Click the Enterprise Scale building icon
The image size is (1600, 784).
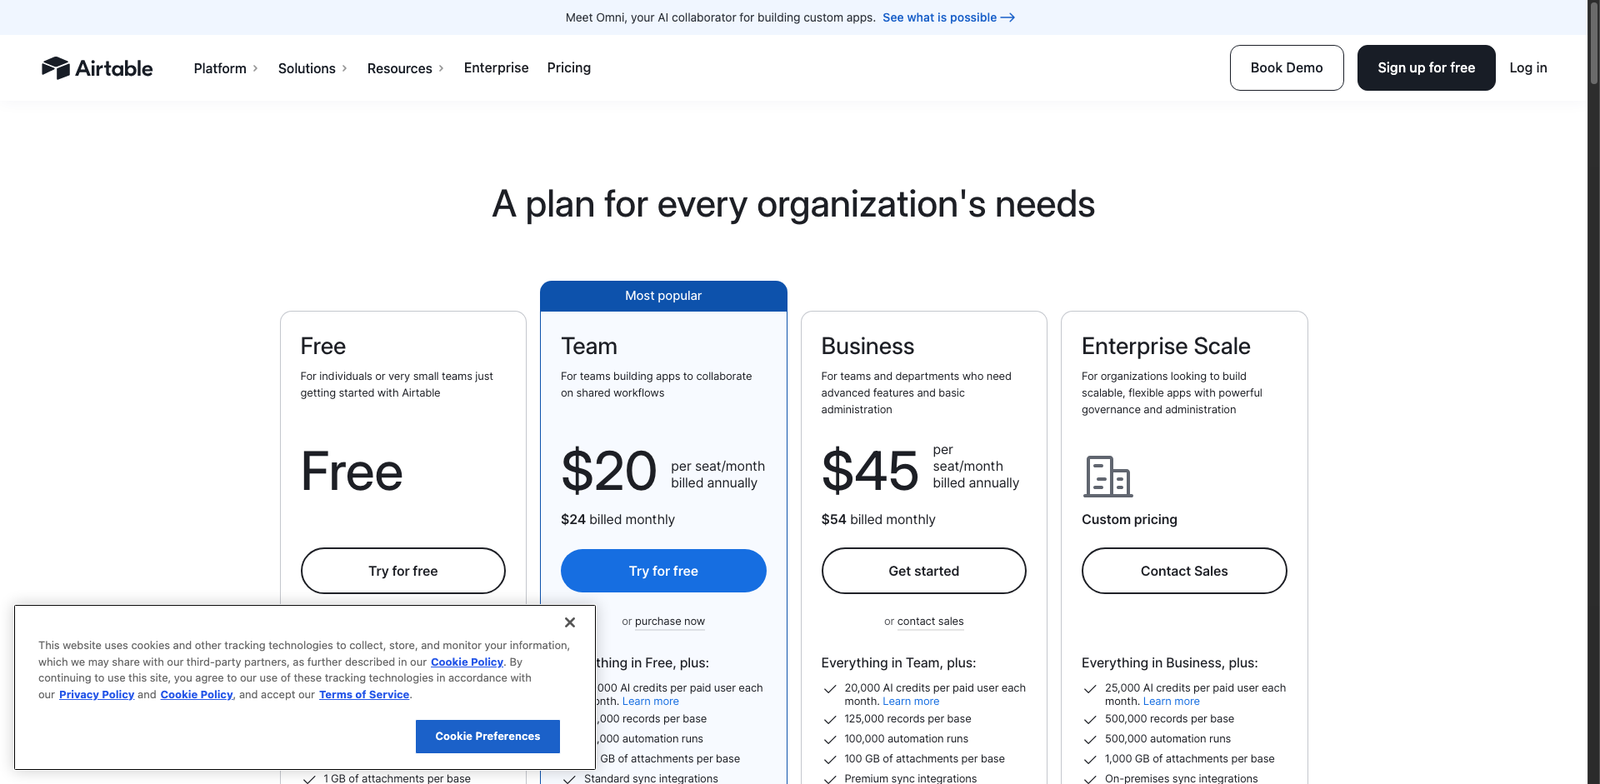[x=1108, y=477]
